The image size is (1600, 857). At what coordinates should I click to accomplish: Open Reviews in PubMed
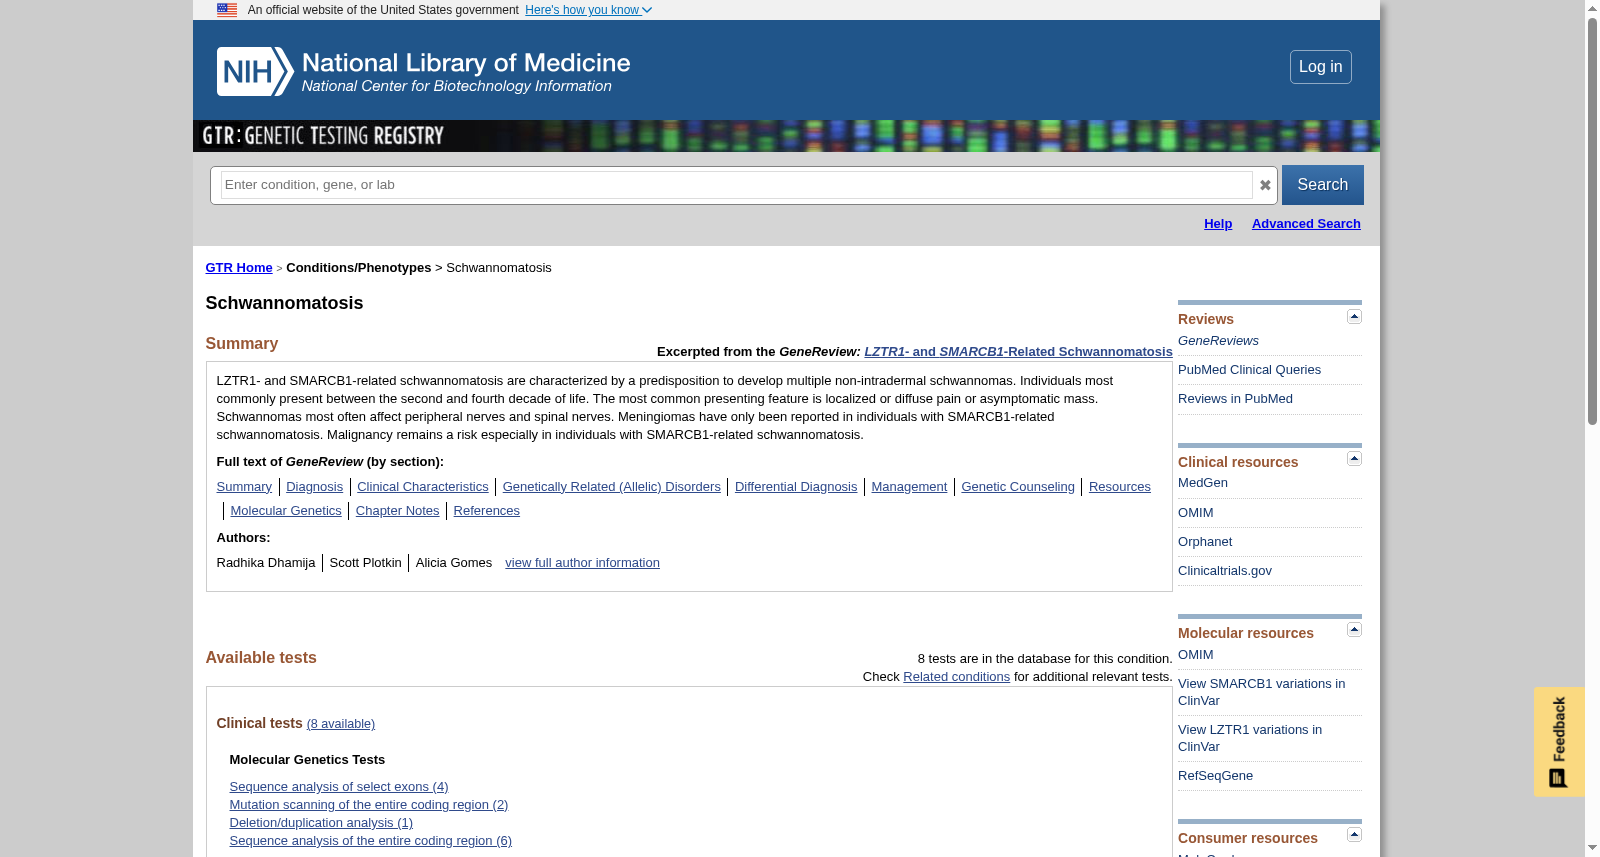coord(1235,399)
